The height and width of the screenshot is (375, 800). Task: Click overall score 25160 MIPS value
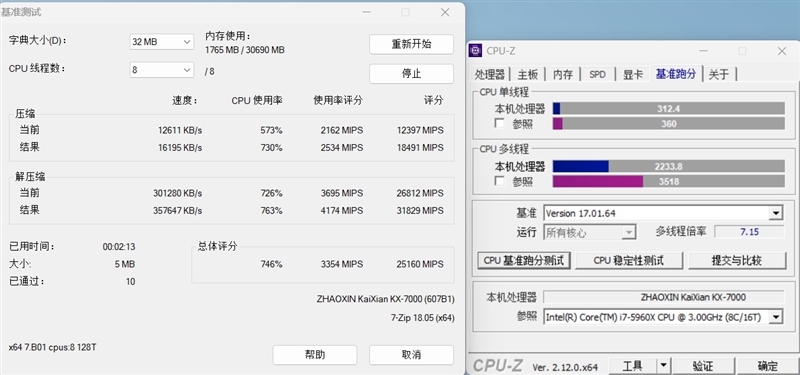tap(420, 264)
